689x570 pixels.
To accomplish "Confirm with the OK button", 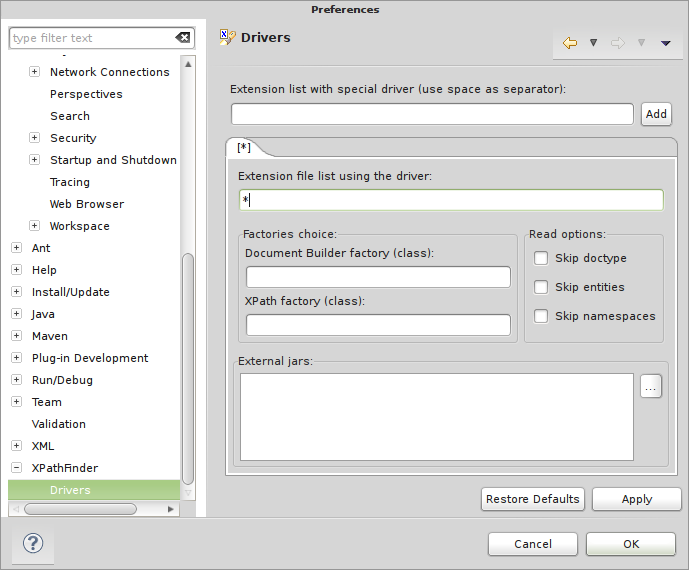I will pos(631,544).
